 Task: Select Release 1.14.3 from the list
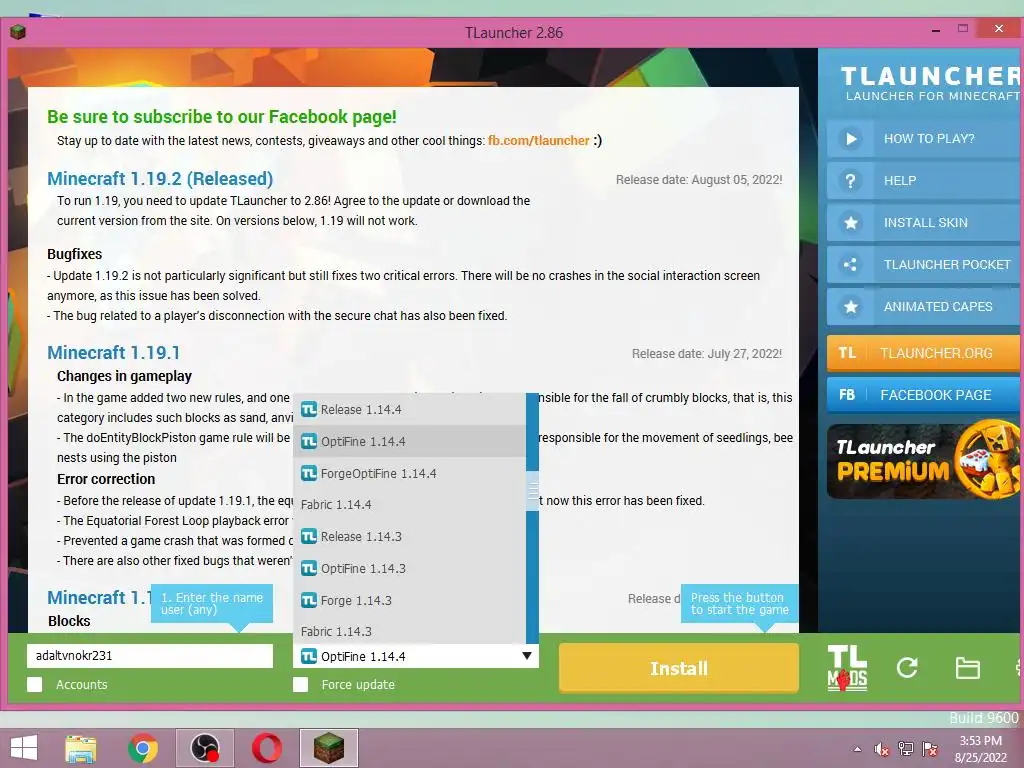[x=409, y=536]
